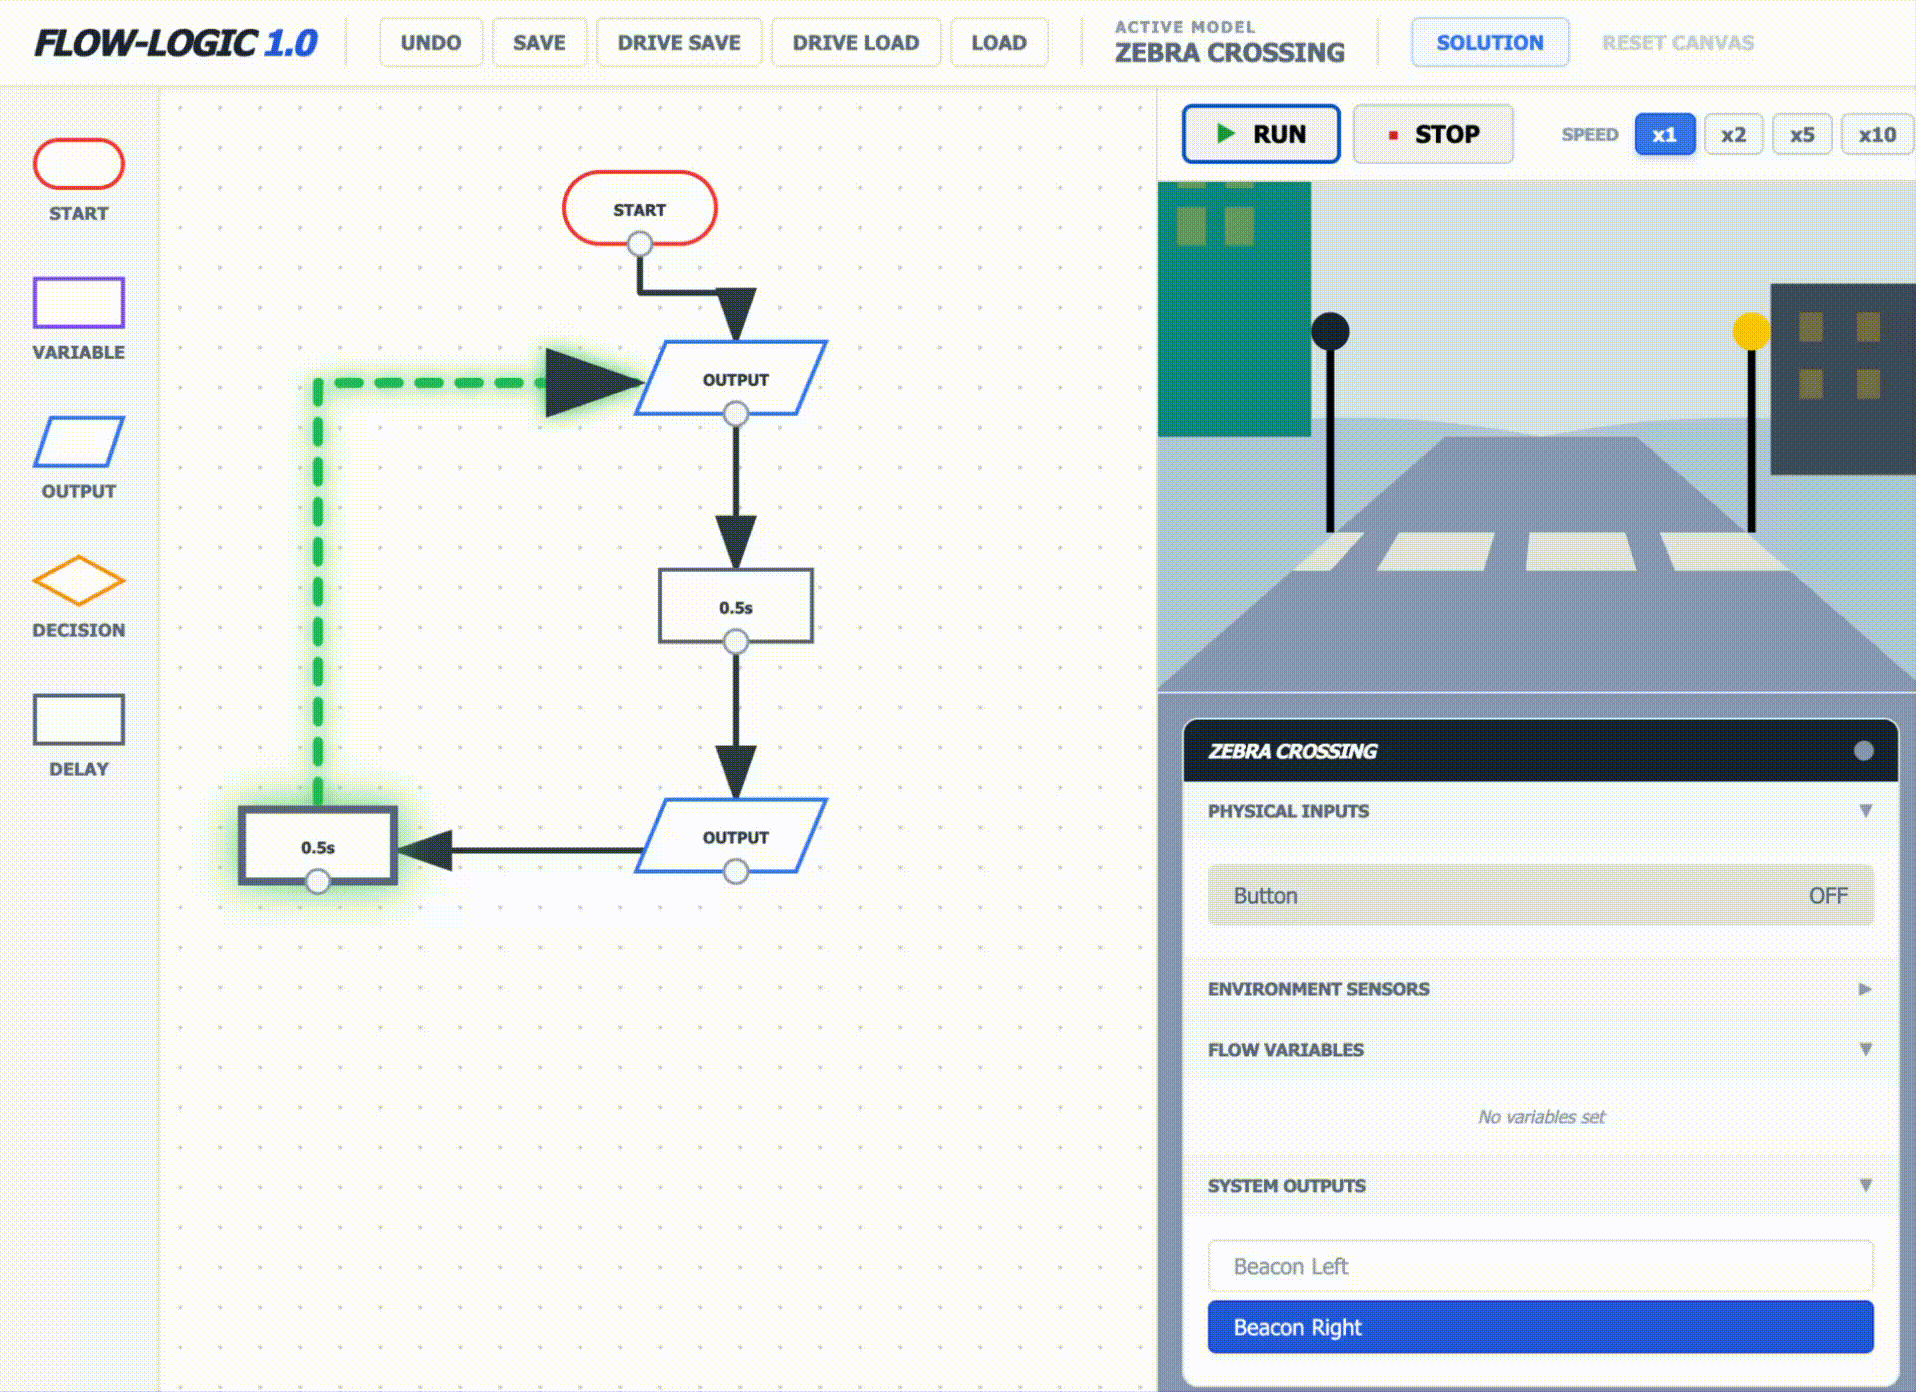Select the OUTPUT parallelogram tool
Screen dimensions: 1916x1392
pos(80,442)
